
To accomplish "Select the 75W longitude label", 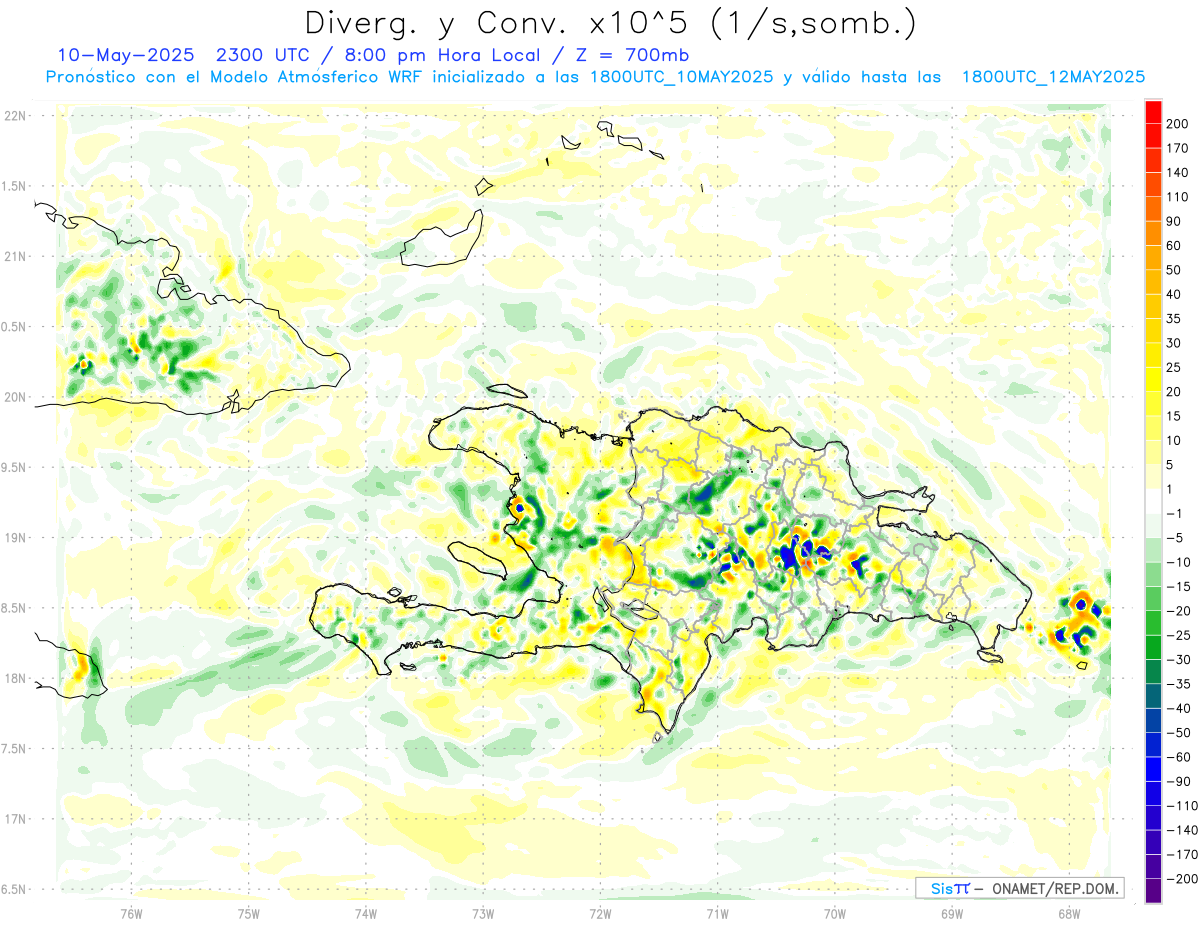I will 248,913.
